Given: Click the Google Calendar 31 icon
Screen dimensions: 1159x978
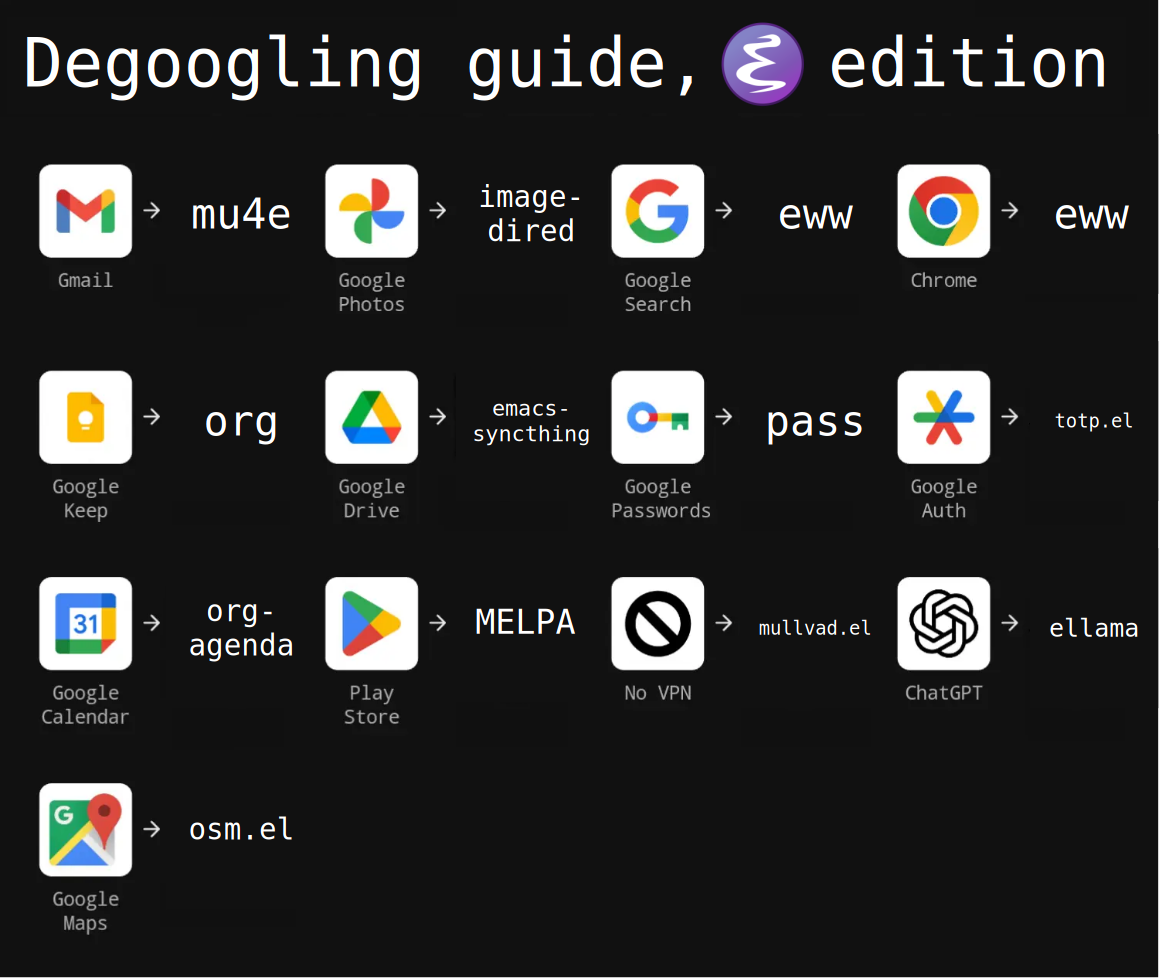Looking at the screenshot, I should coord(85,623).
